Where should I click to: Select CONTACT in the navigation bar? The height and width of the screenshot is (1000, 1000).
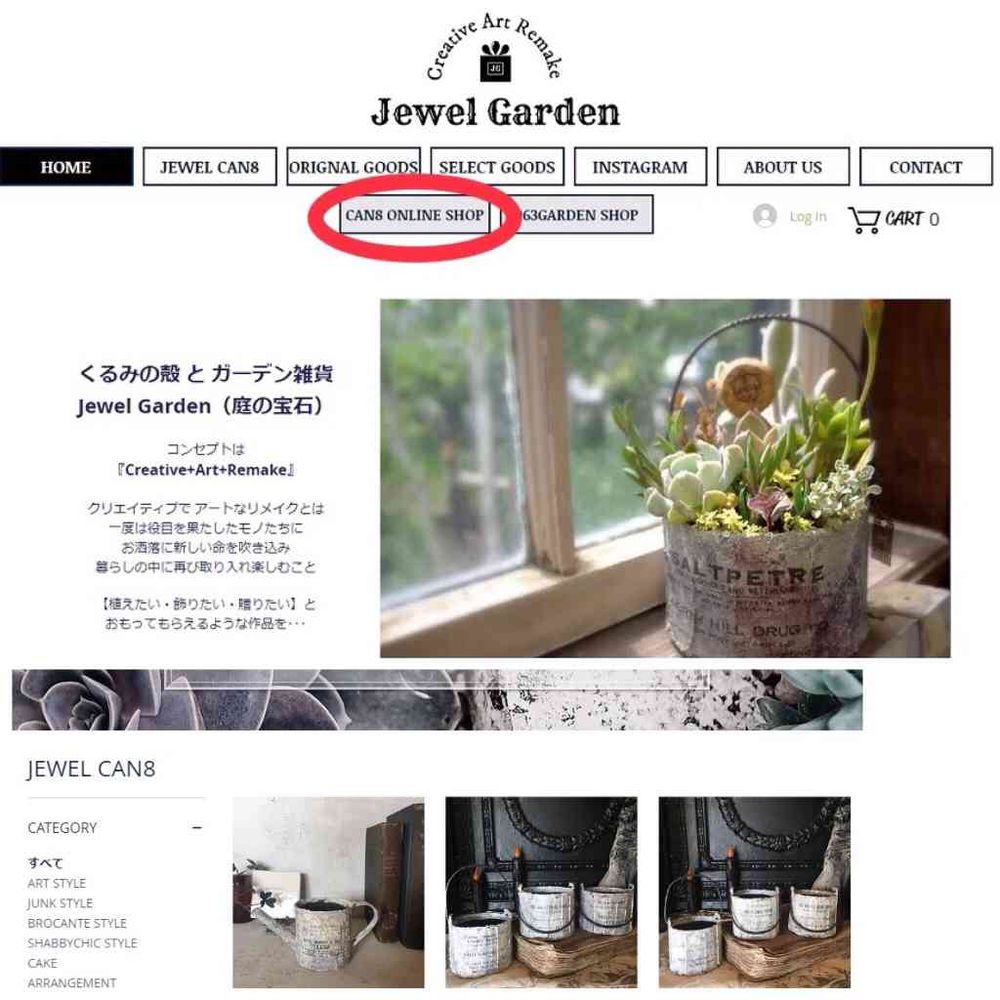point(926,167)
